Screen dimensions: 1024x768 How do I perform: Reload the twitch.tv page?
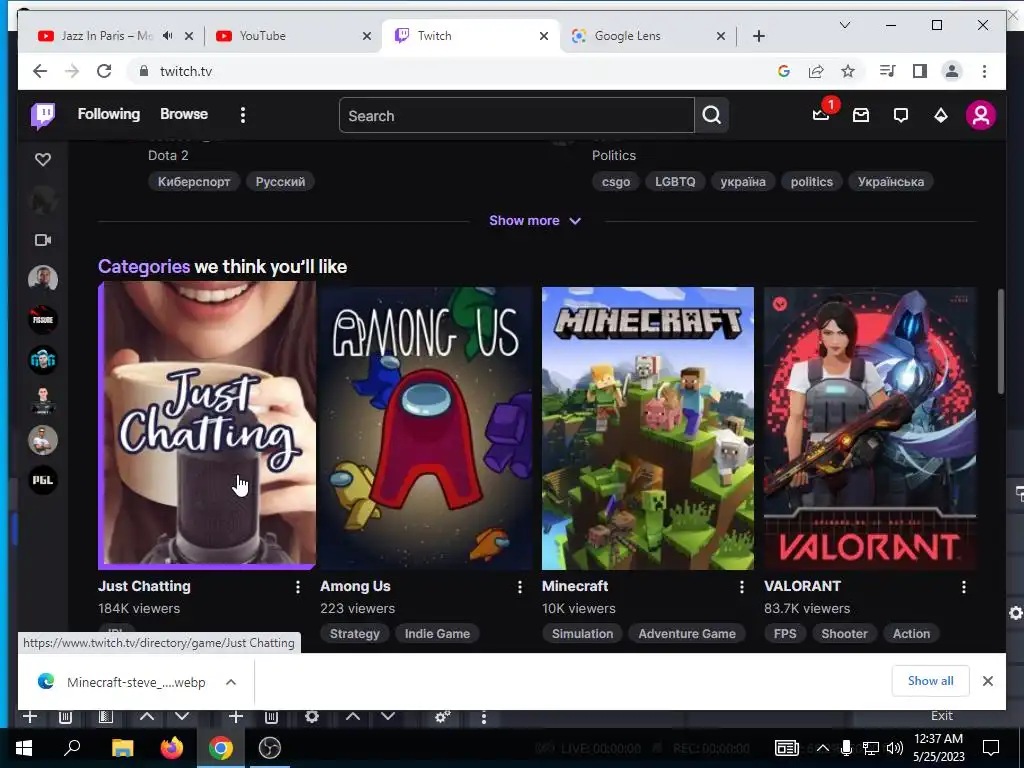click(x=104, y=71)
